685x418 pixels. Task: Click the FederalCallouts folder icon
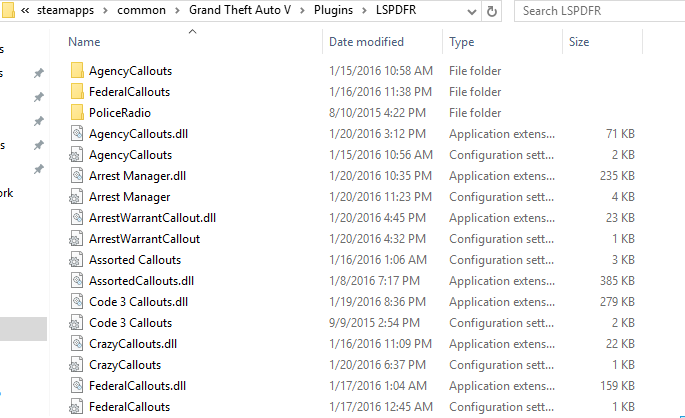coord(77,91)
